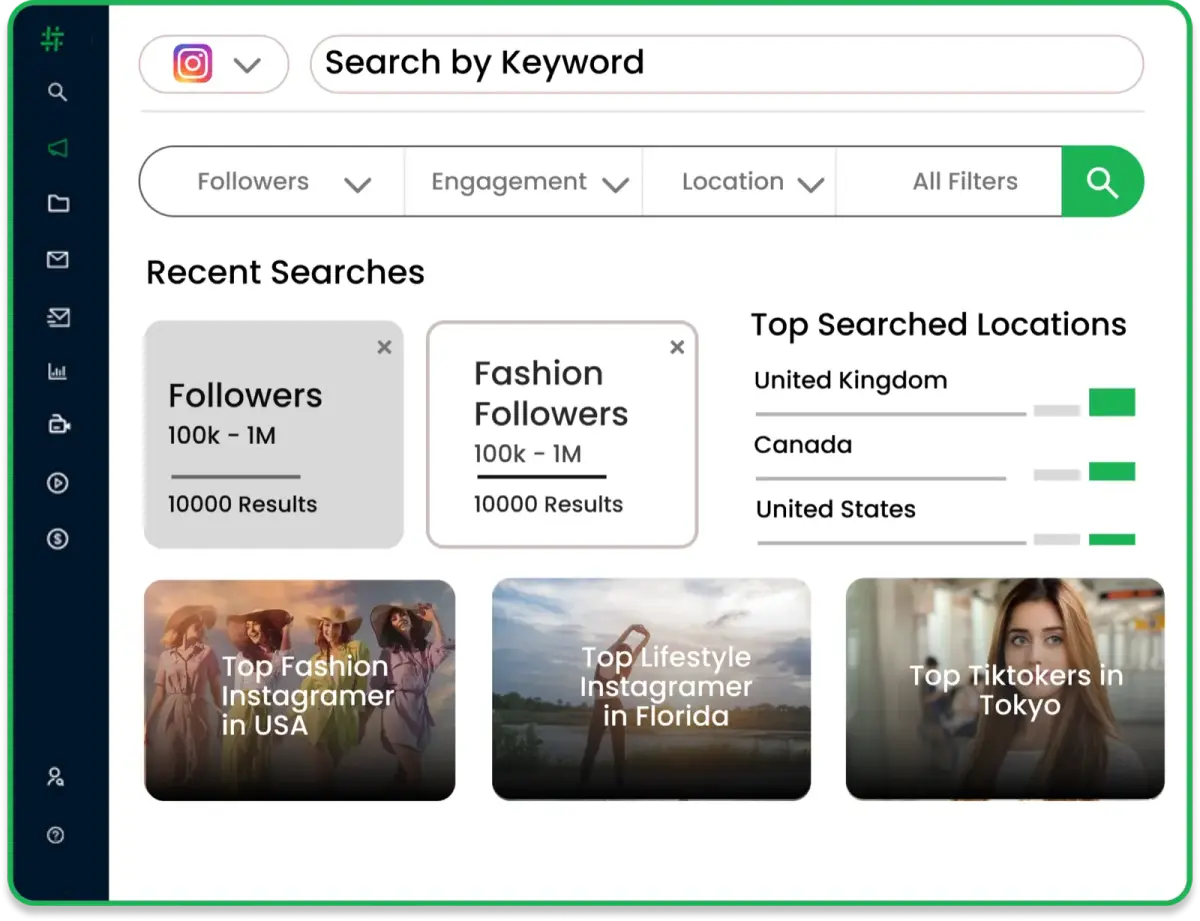
Task: Open the video camera icon in sidebar
Action: (x=59, y=425)
